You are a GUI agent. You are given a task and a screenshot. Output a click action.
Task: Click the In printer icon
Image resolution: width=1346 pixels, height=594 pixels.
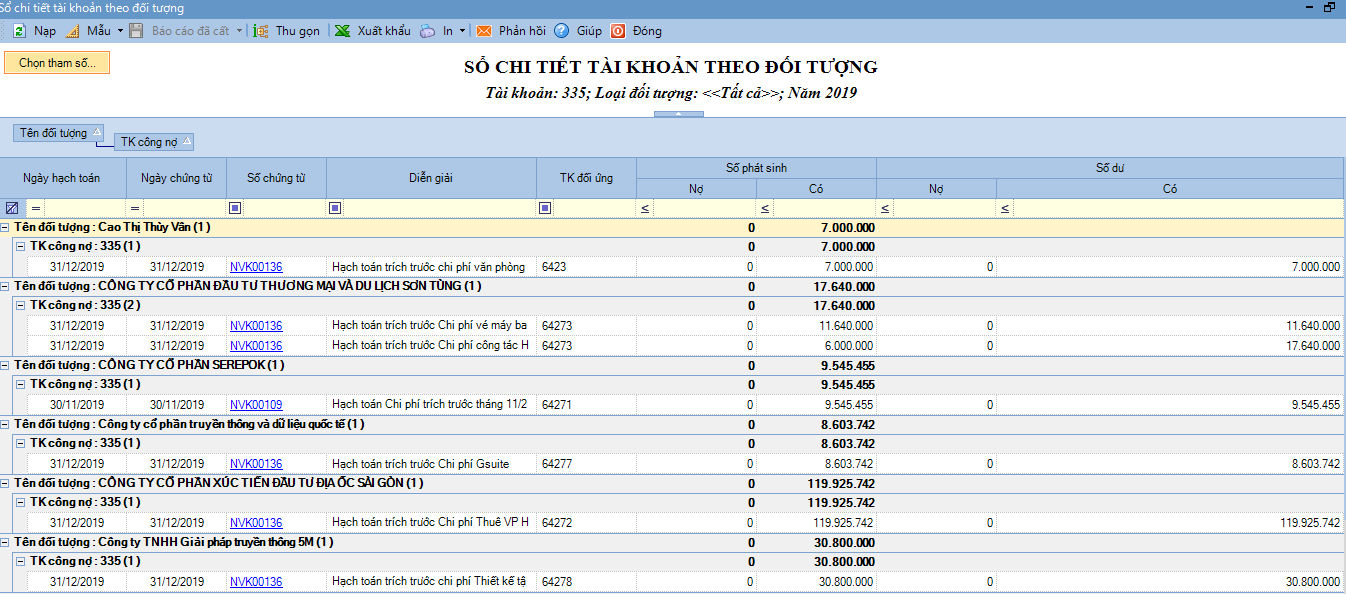[x=427, y=31]
